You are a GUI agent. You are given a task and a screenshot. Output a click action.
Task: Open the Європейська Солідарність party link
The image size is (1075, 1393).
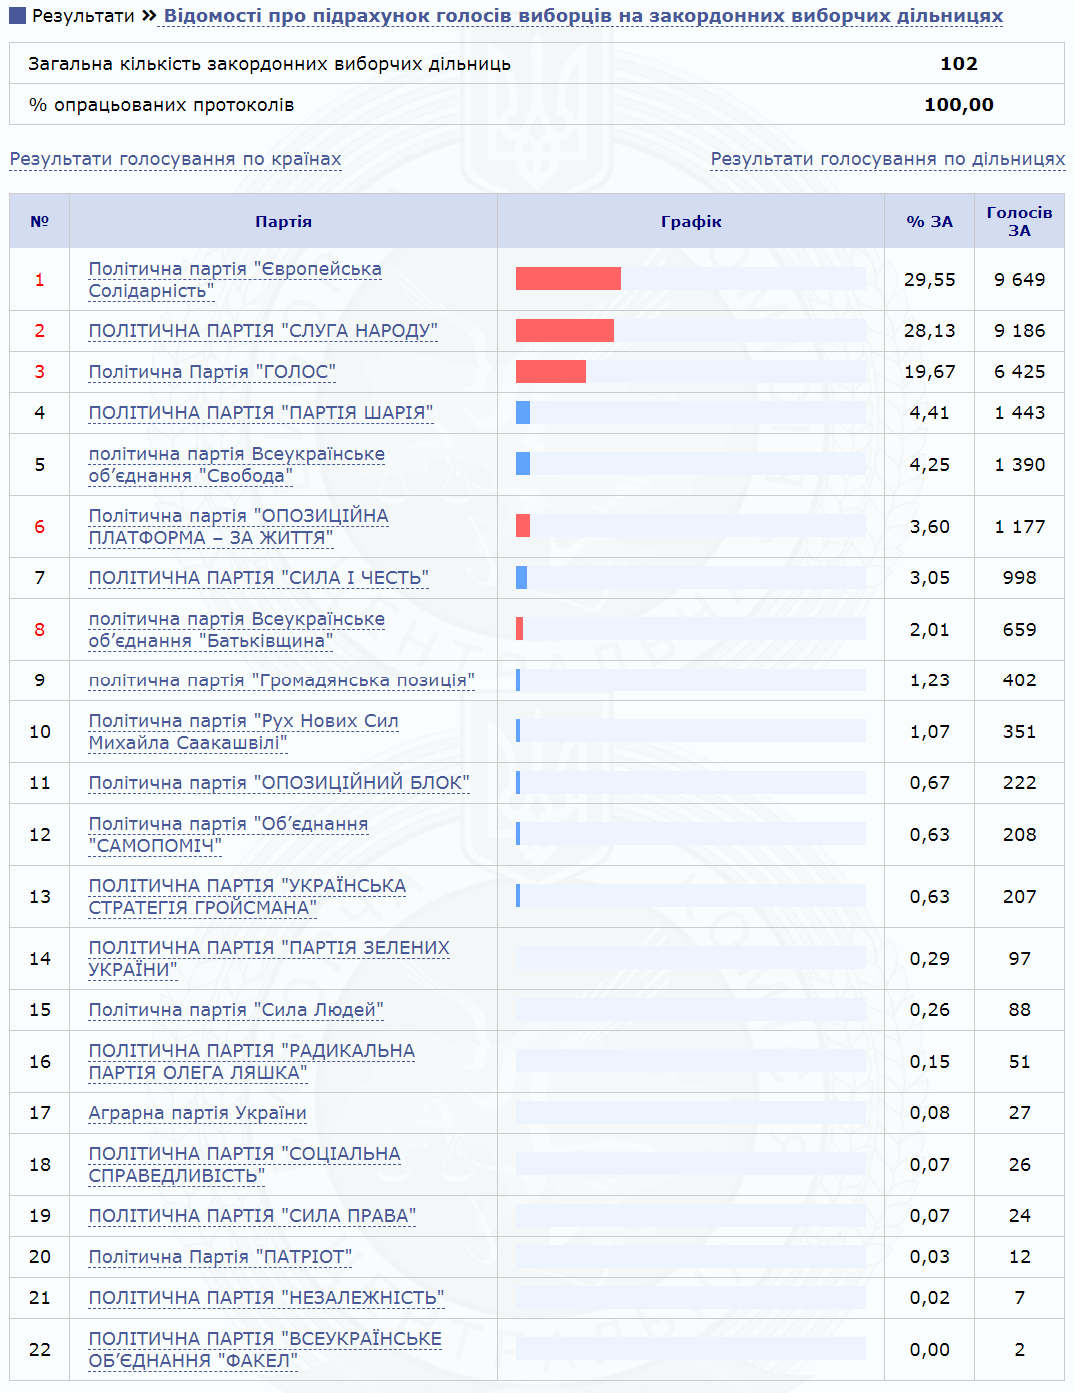pyautogui.click(x=234, y=280)
